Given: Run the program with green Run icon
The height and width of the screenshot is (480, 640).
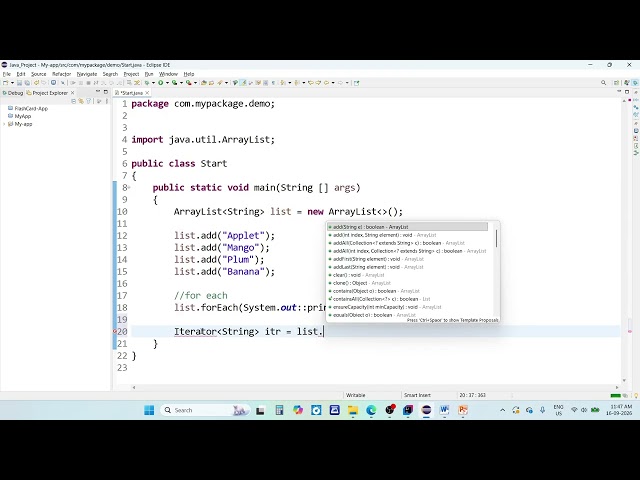Looking at the screenshot, I should (161, 83).
